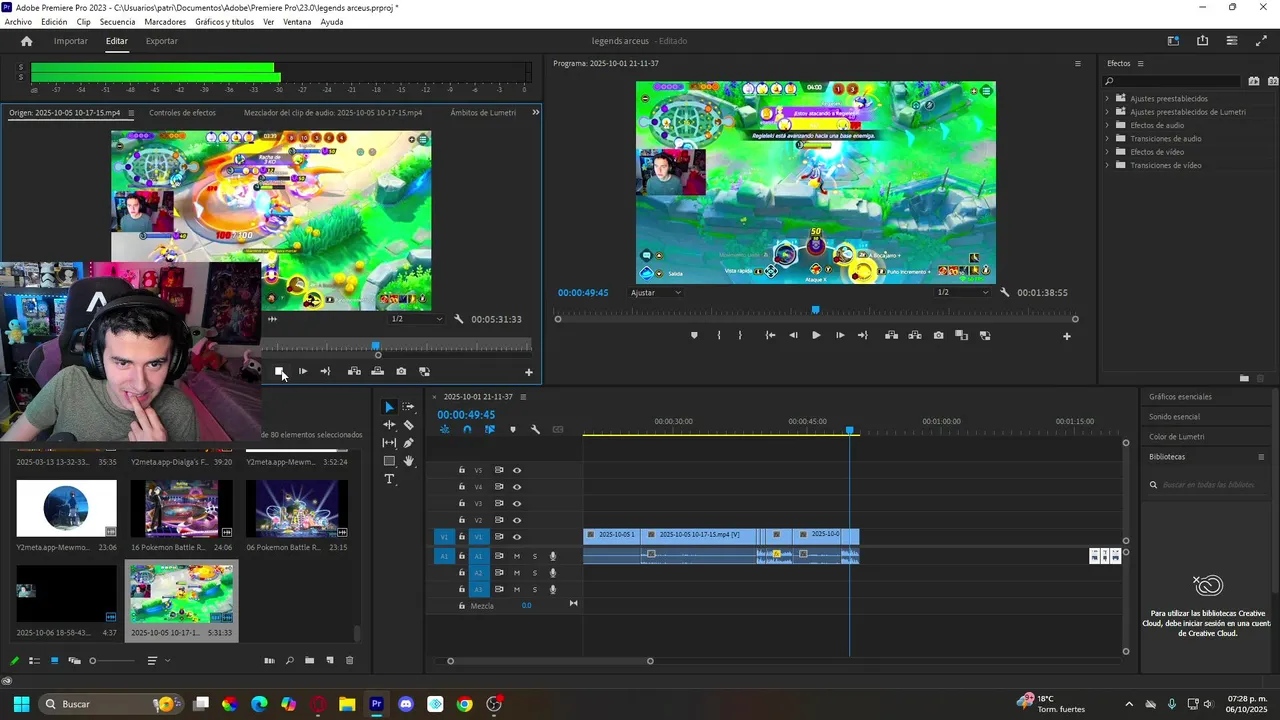
Task: Click Lift button in Program monitor
Action: click(891, 336)
